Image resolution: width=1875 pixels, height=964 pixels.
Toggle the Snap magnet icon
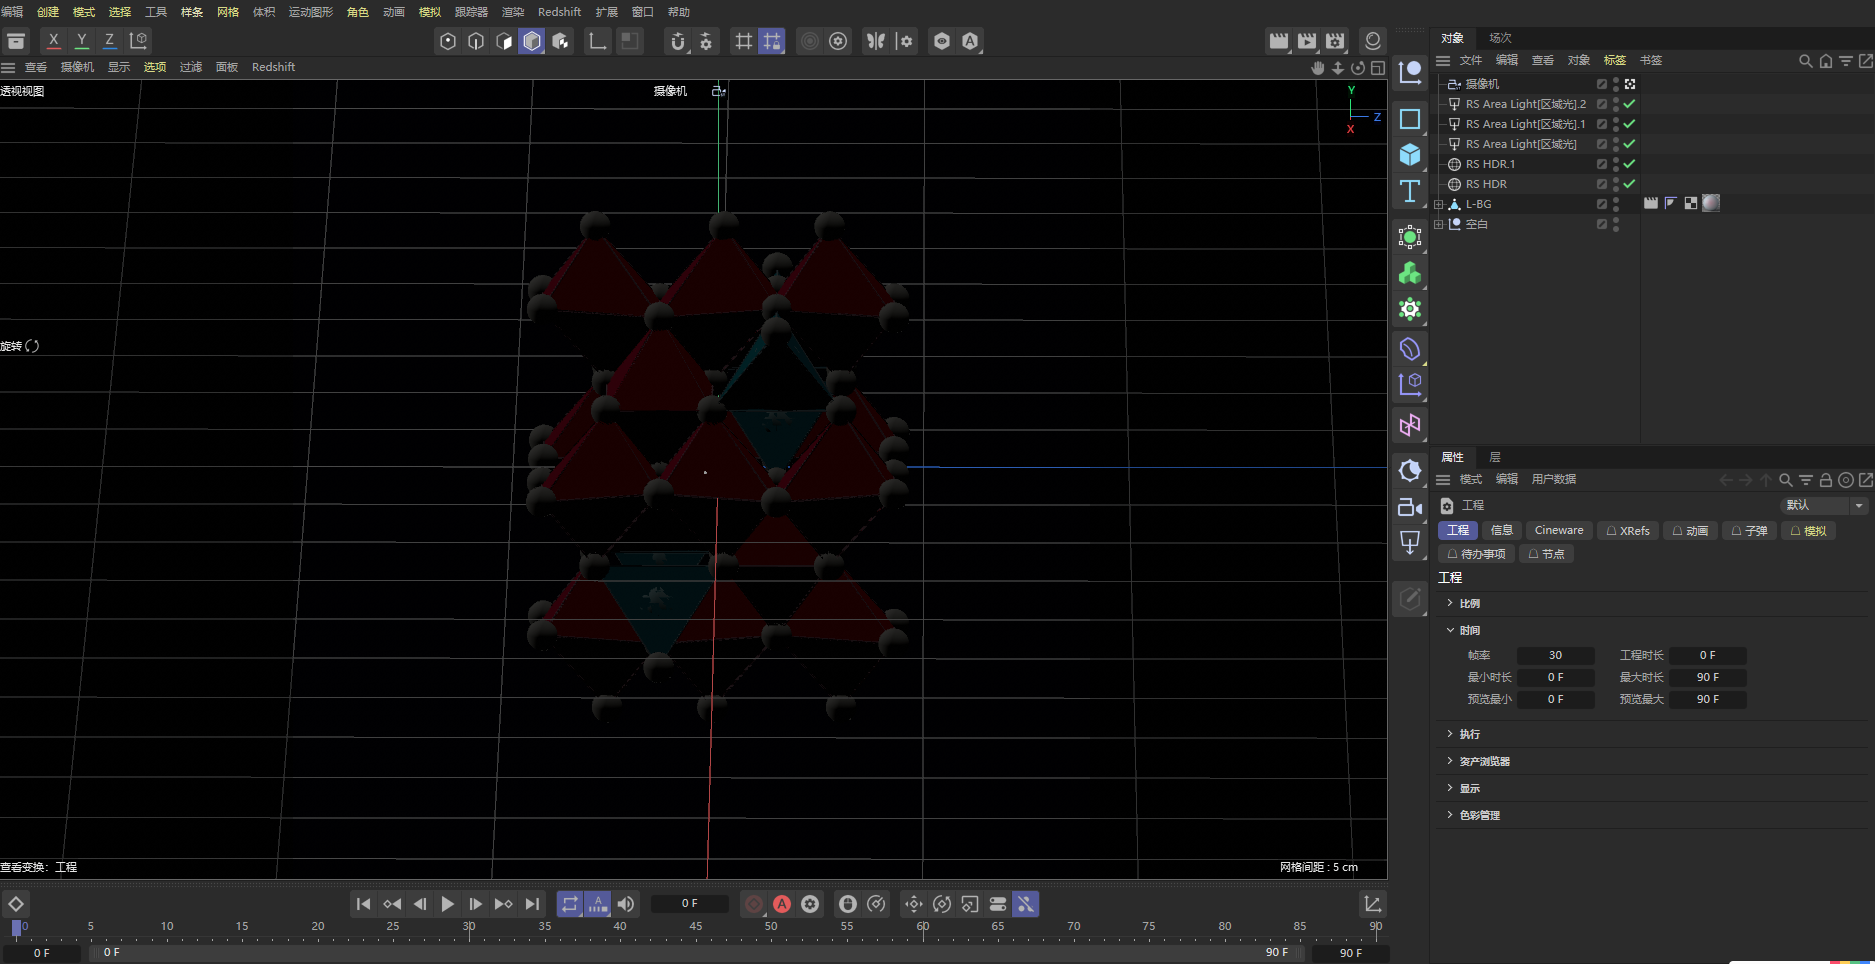pos(678,41)
